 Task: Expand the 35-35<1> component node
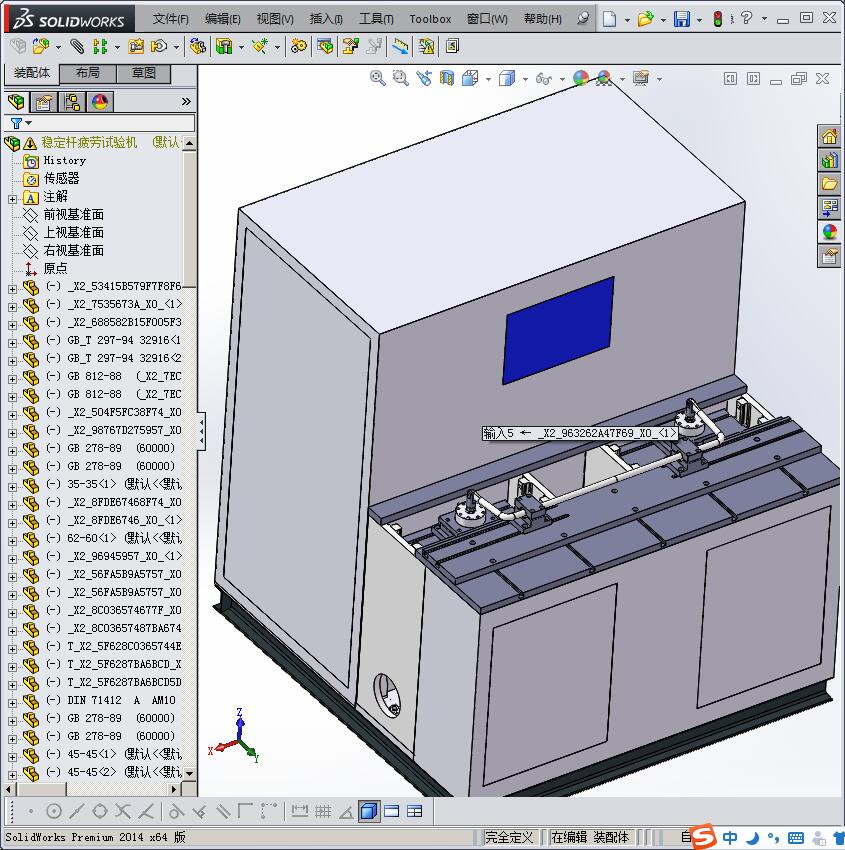pyautogui.click(x=12, y=487)
